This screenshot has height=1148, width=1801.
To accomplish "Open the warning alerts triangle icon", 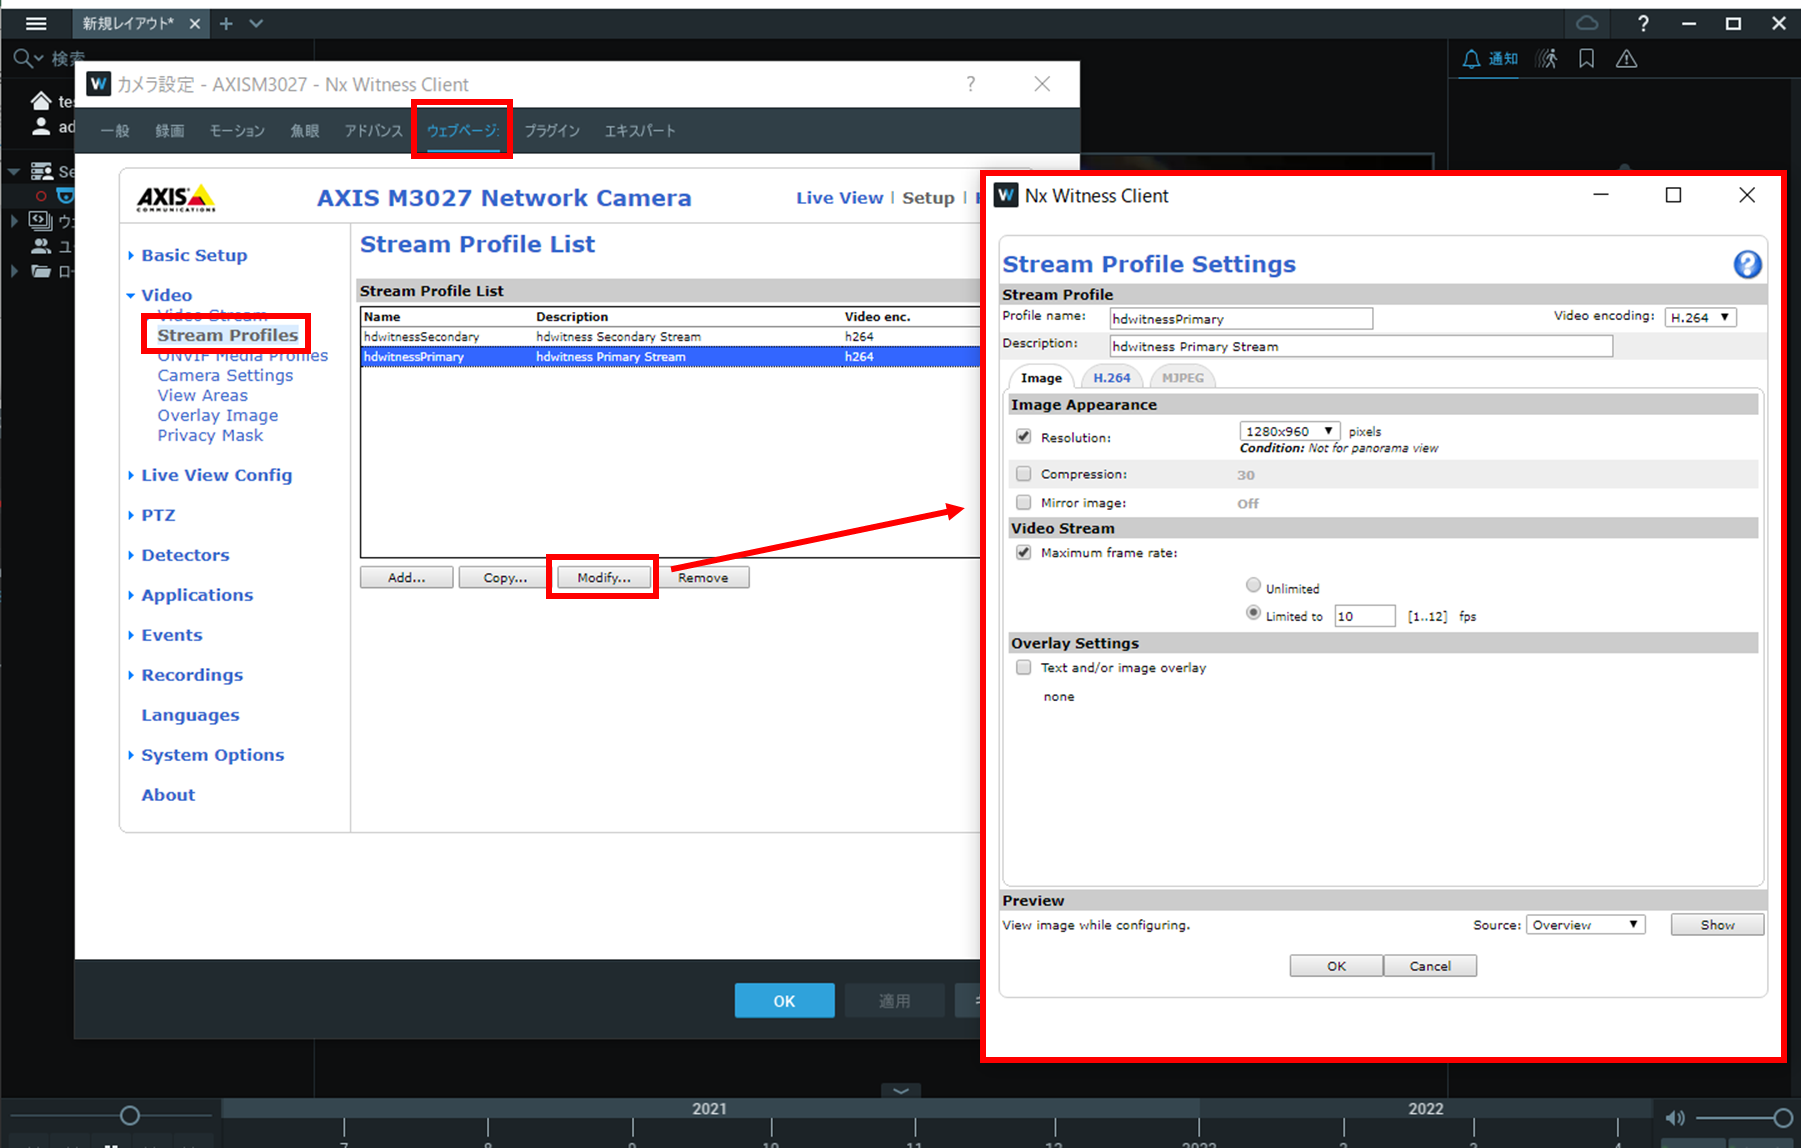I will (x=1627, y=59).
